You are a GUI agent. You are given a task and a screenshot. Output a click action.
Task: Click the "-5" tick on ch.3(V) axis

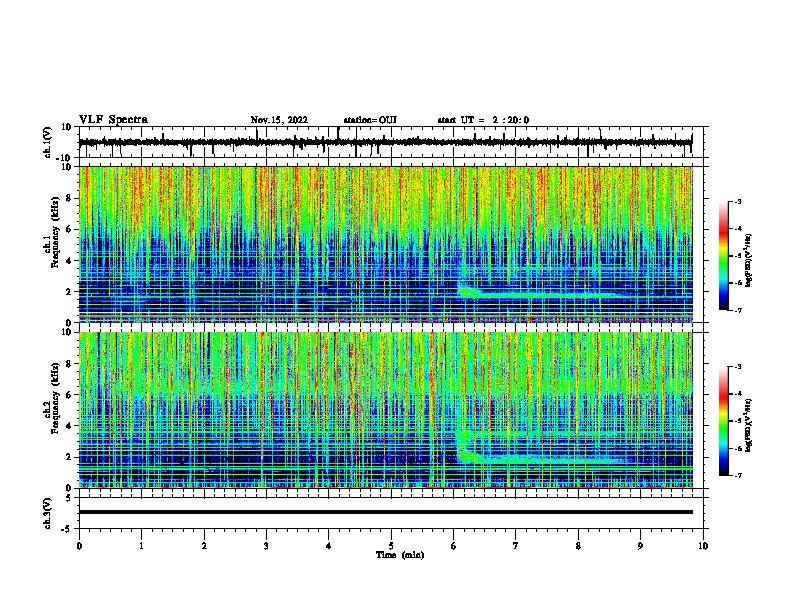[67, 529]
